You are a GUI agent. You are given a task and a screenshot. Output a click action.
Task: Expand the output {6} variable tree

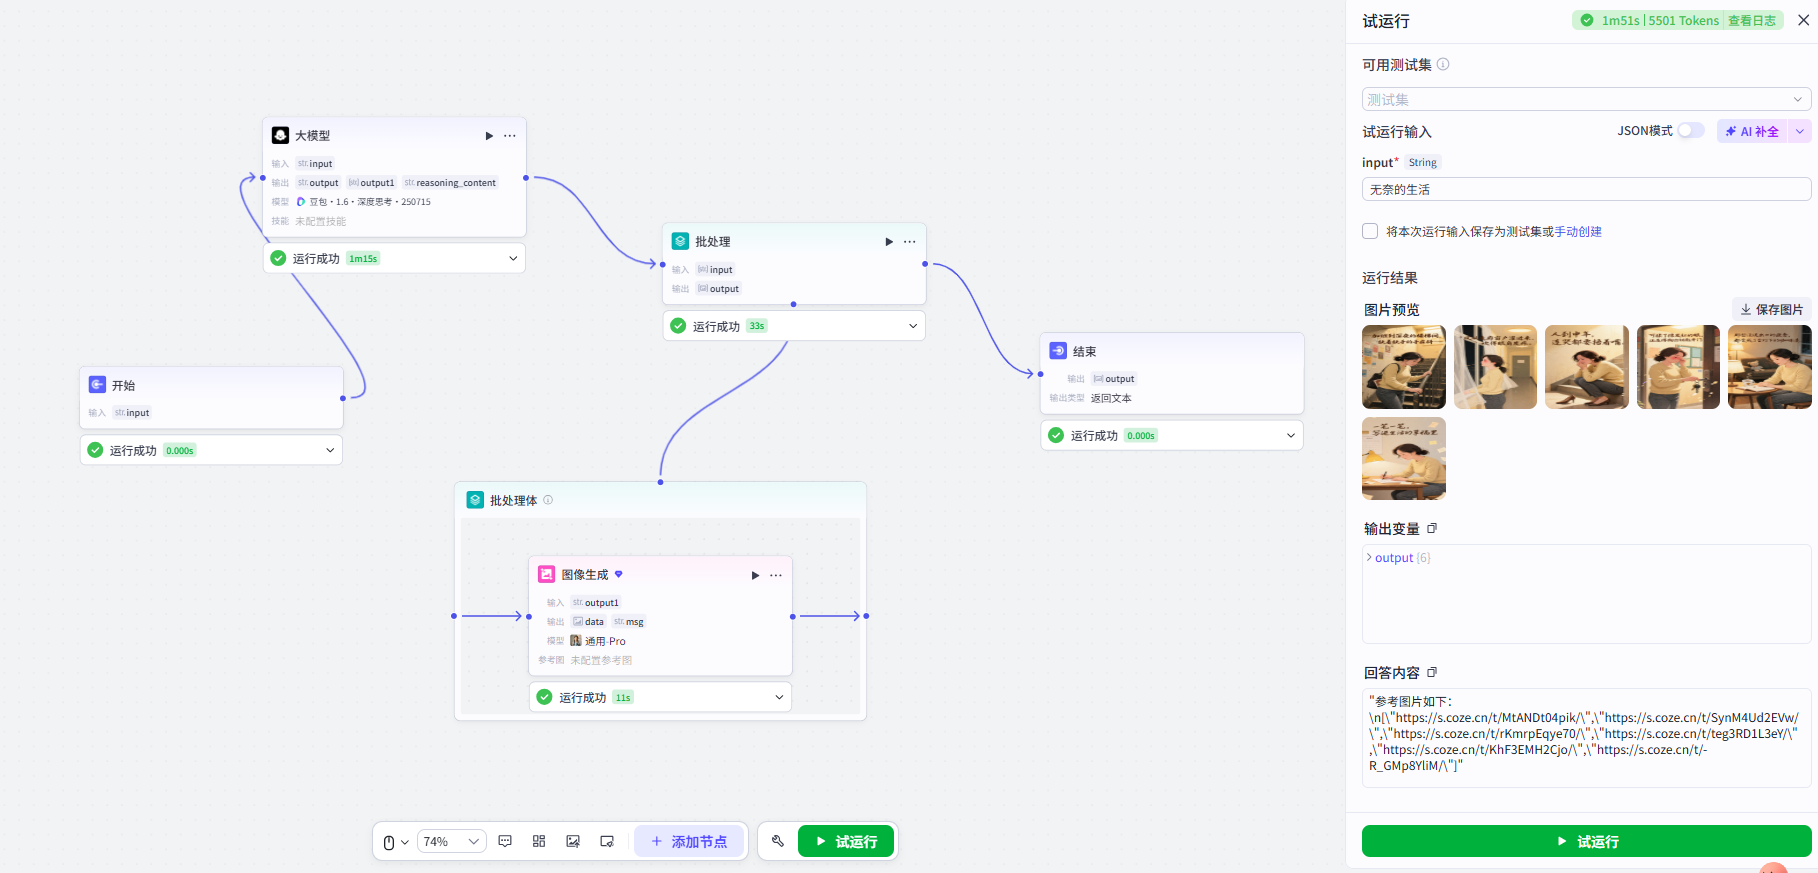[1369, 558]
